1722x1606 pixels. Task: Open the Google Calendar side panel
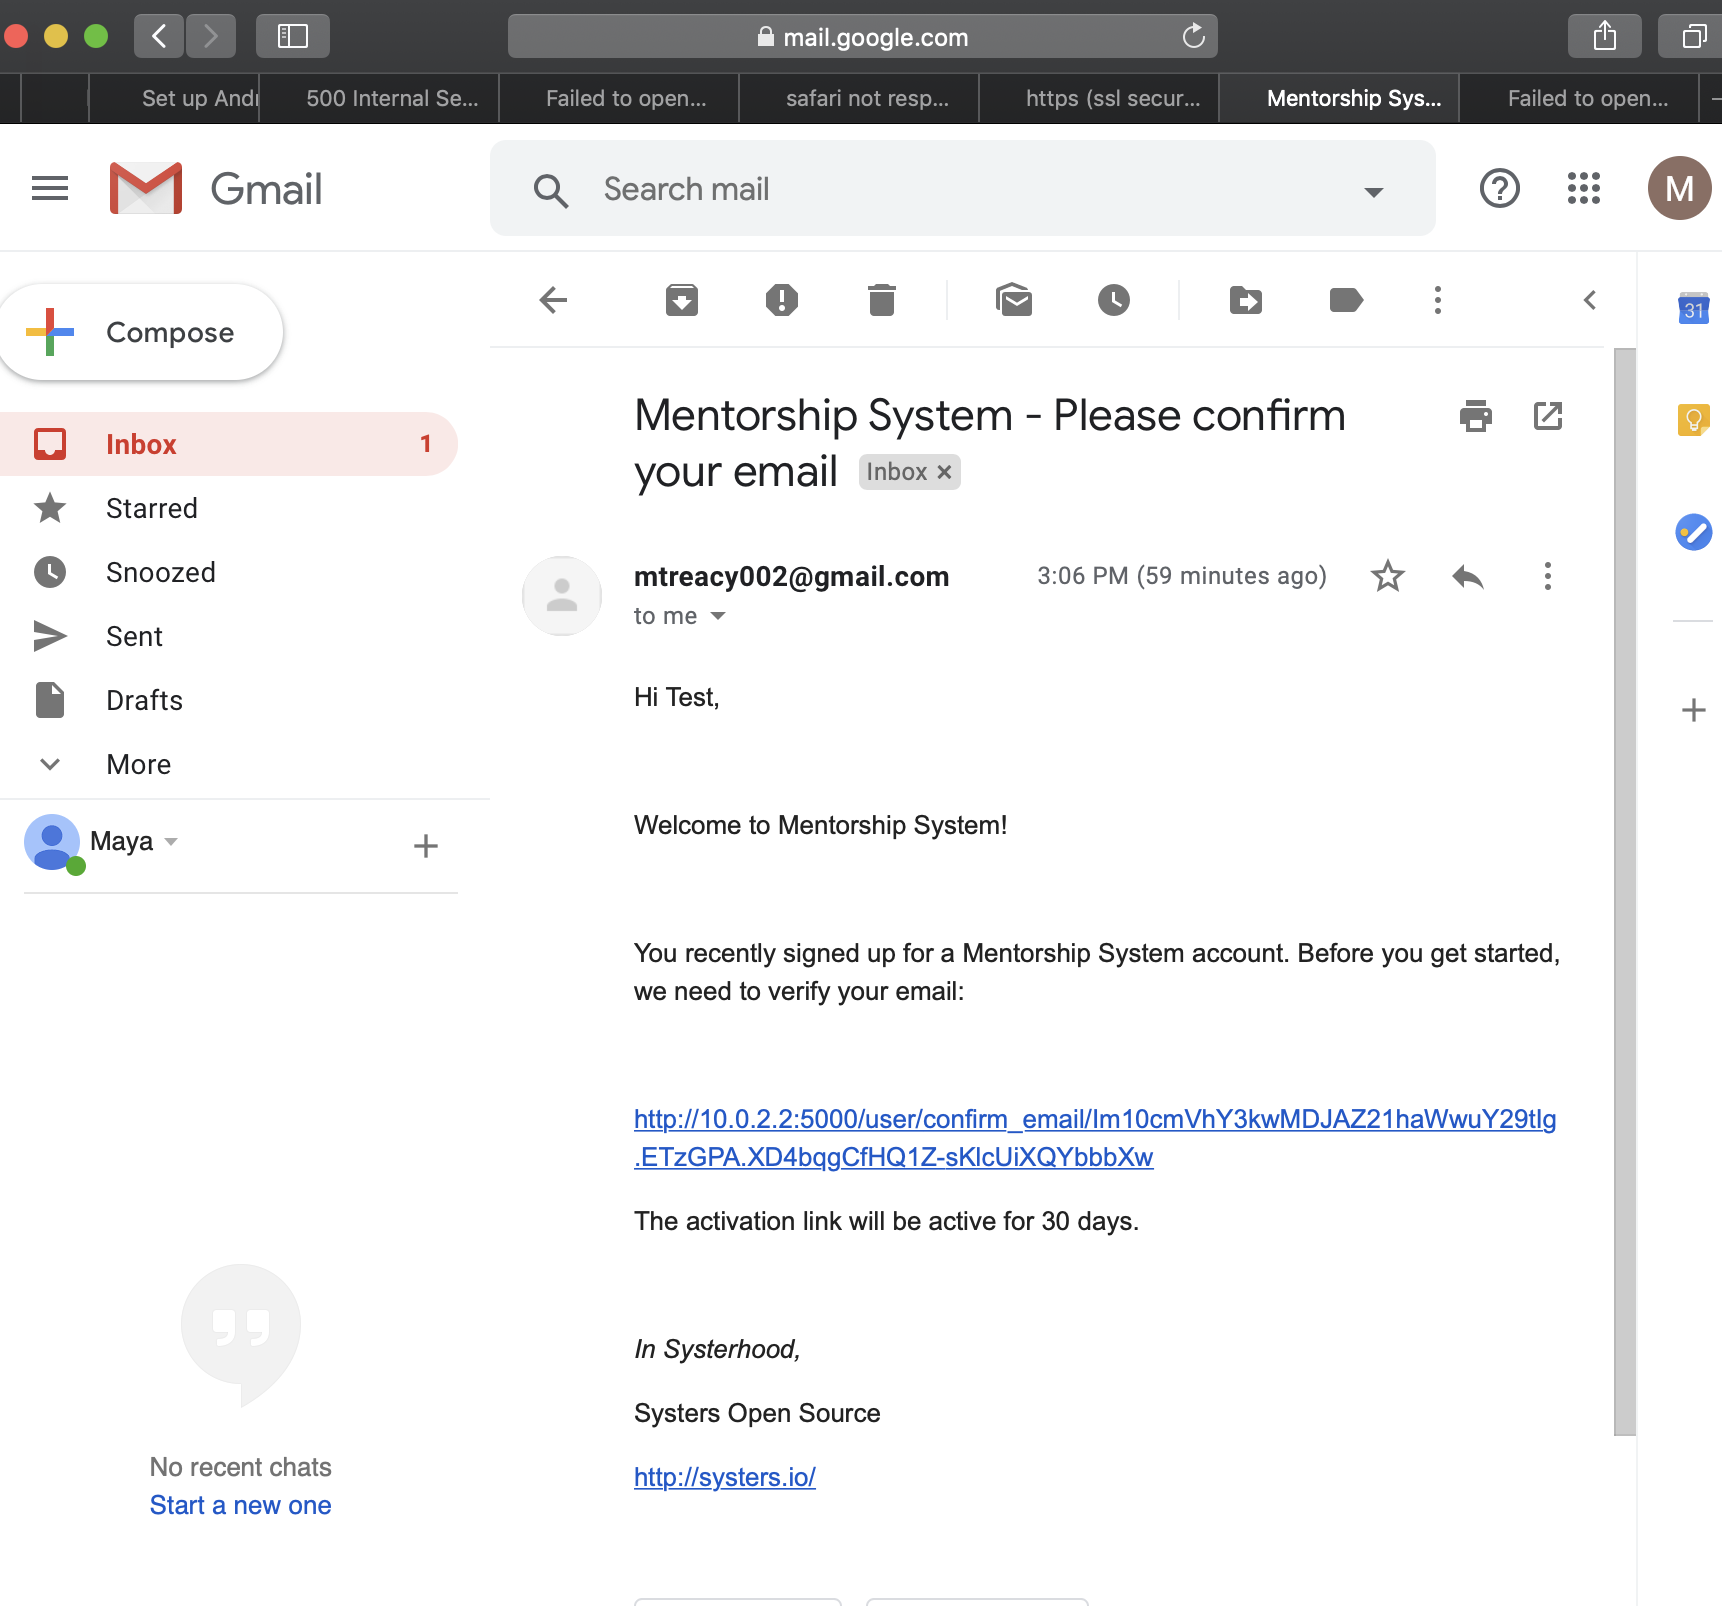click(x=1694, y=308)
